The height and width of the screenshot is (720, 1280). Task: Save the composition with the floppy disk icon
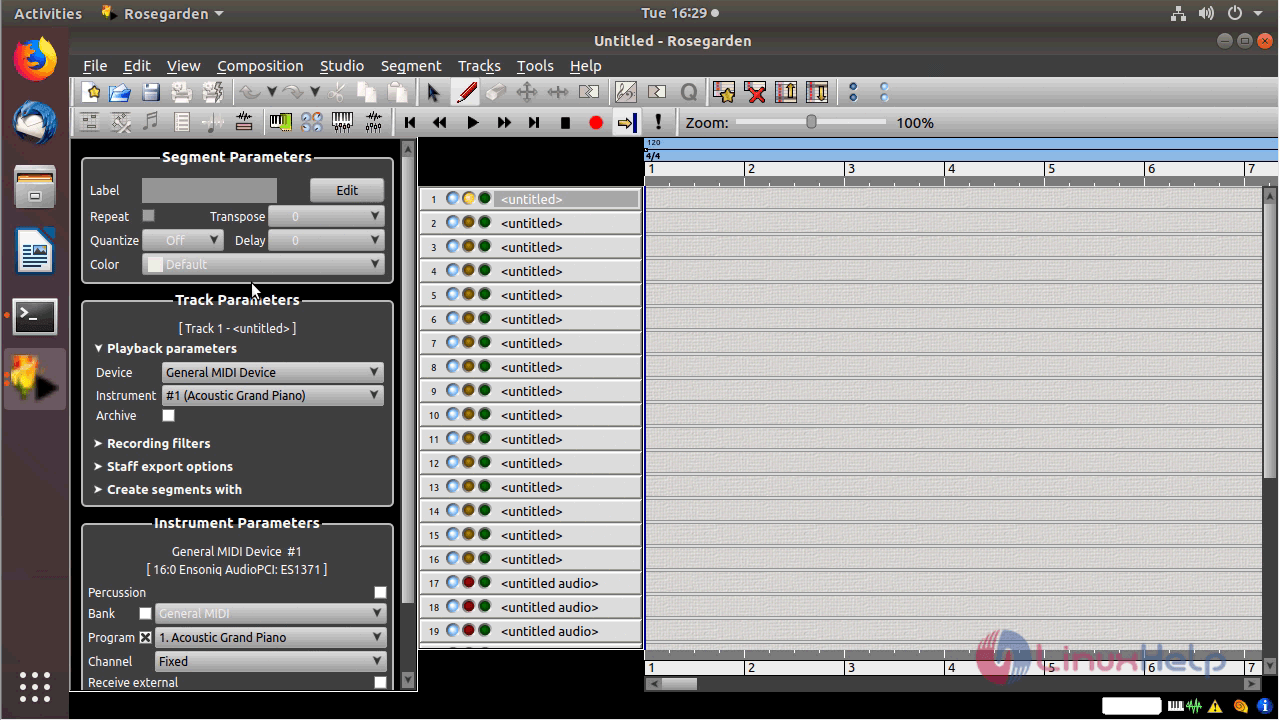coord(151,93)
